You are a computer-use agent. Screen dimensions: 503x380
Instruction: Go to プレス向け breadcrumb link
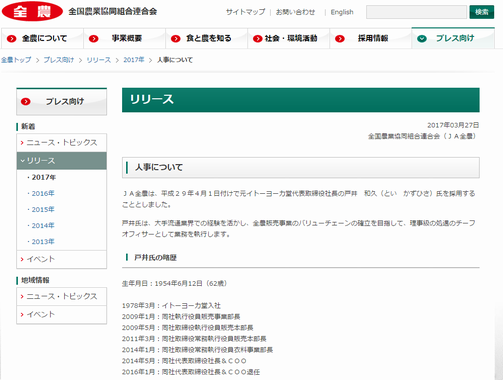click(x=59, y=60)
